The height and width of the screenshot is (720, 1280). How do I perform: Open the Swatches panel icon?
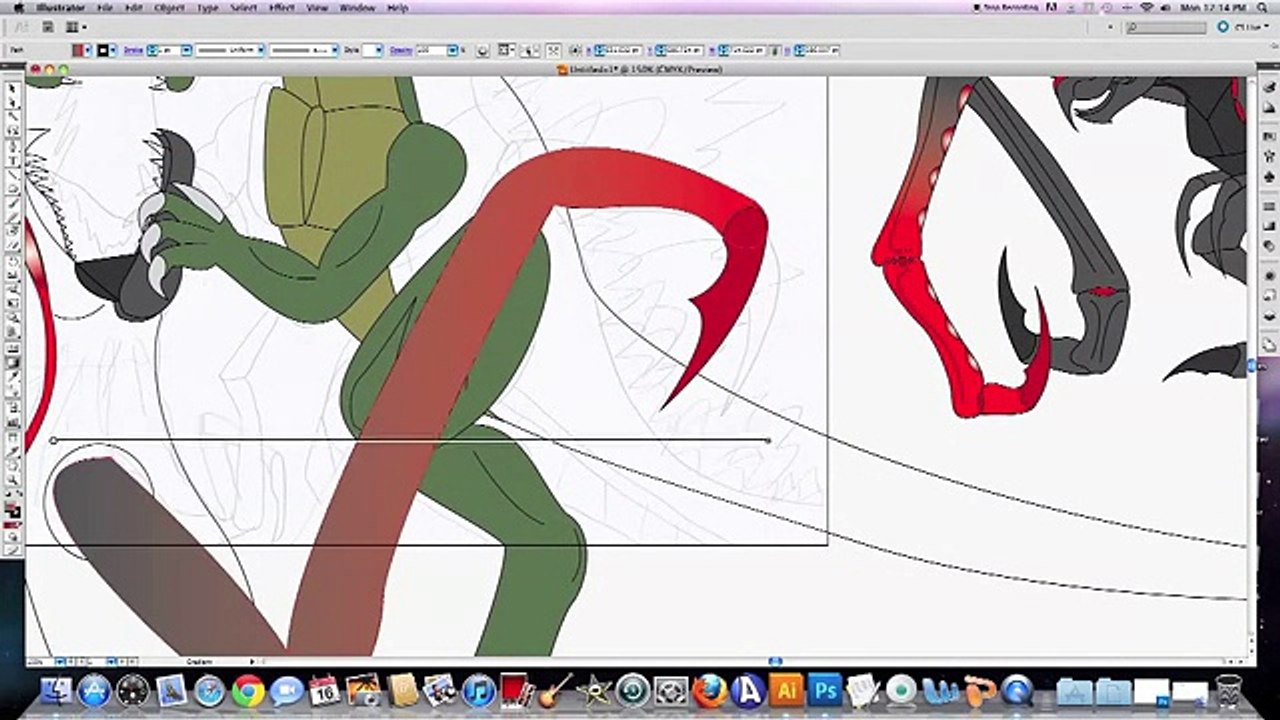point(1269,135)
